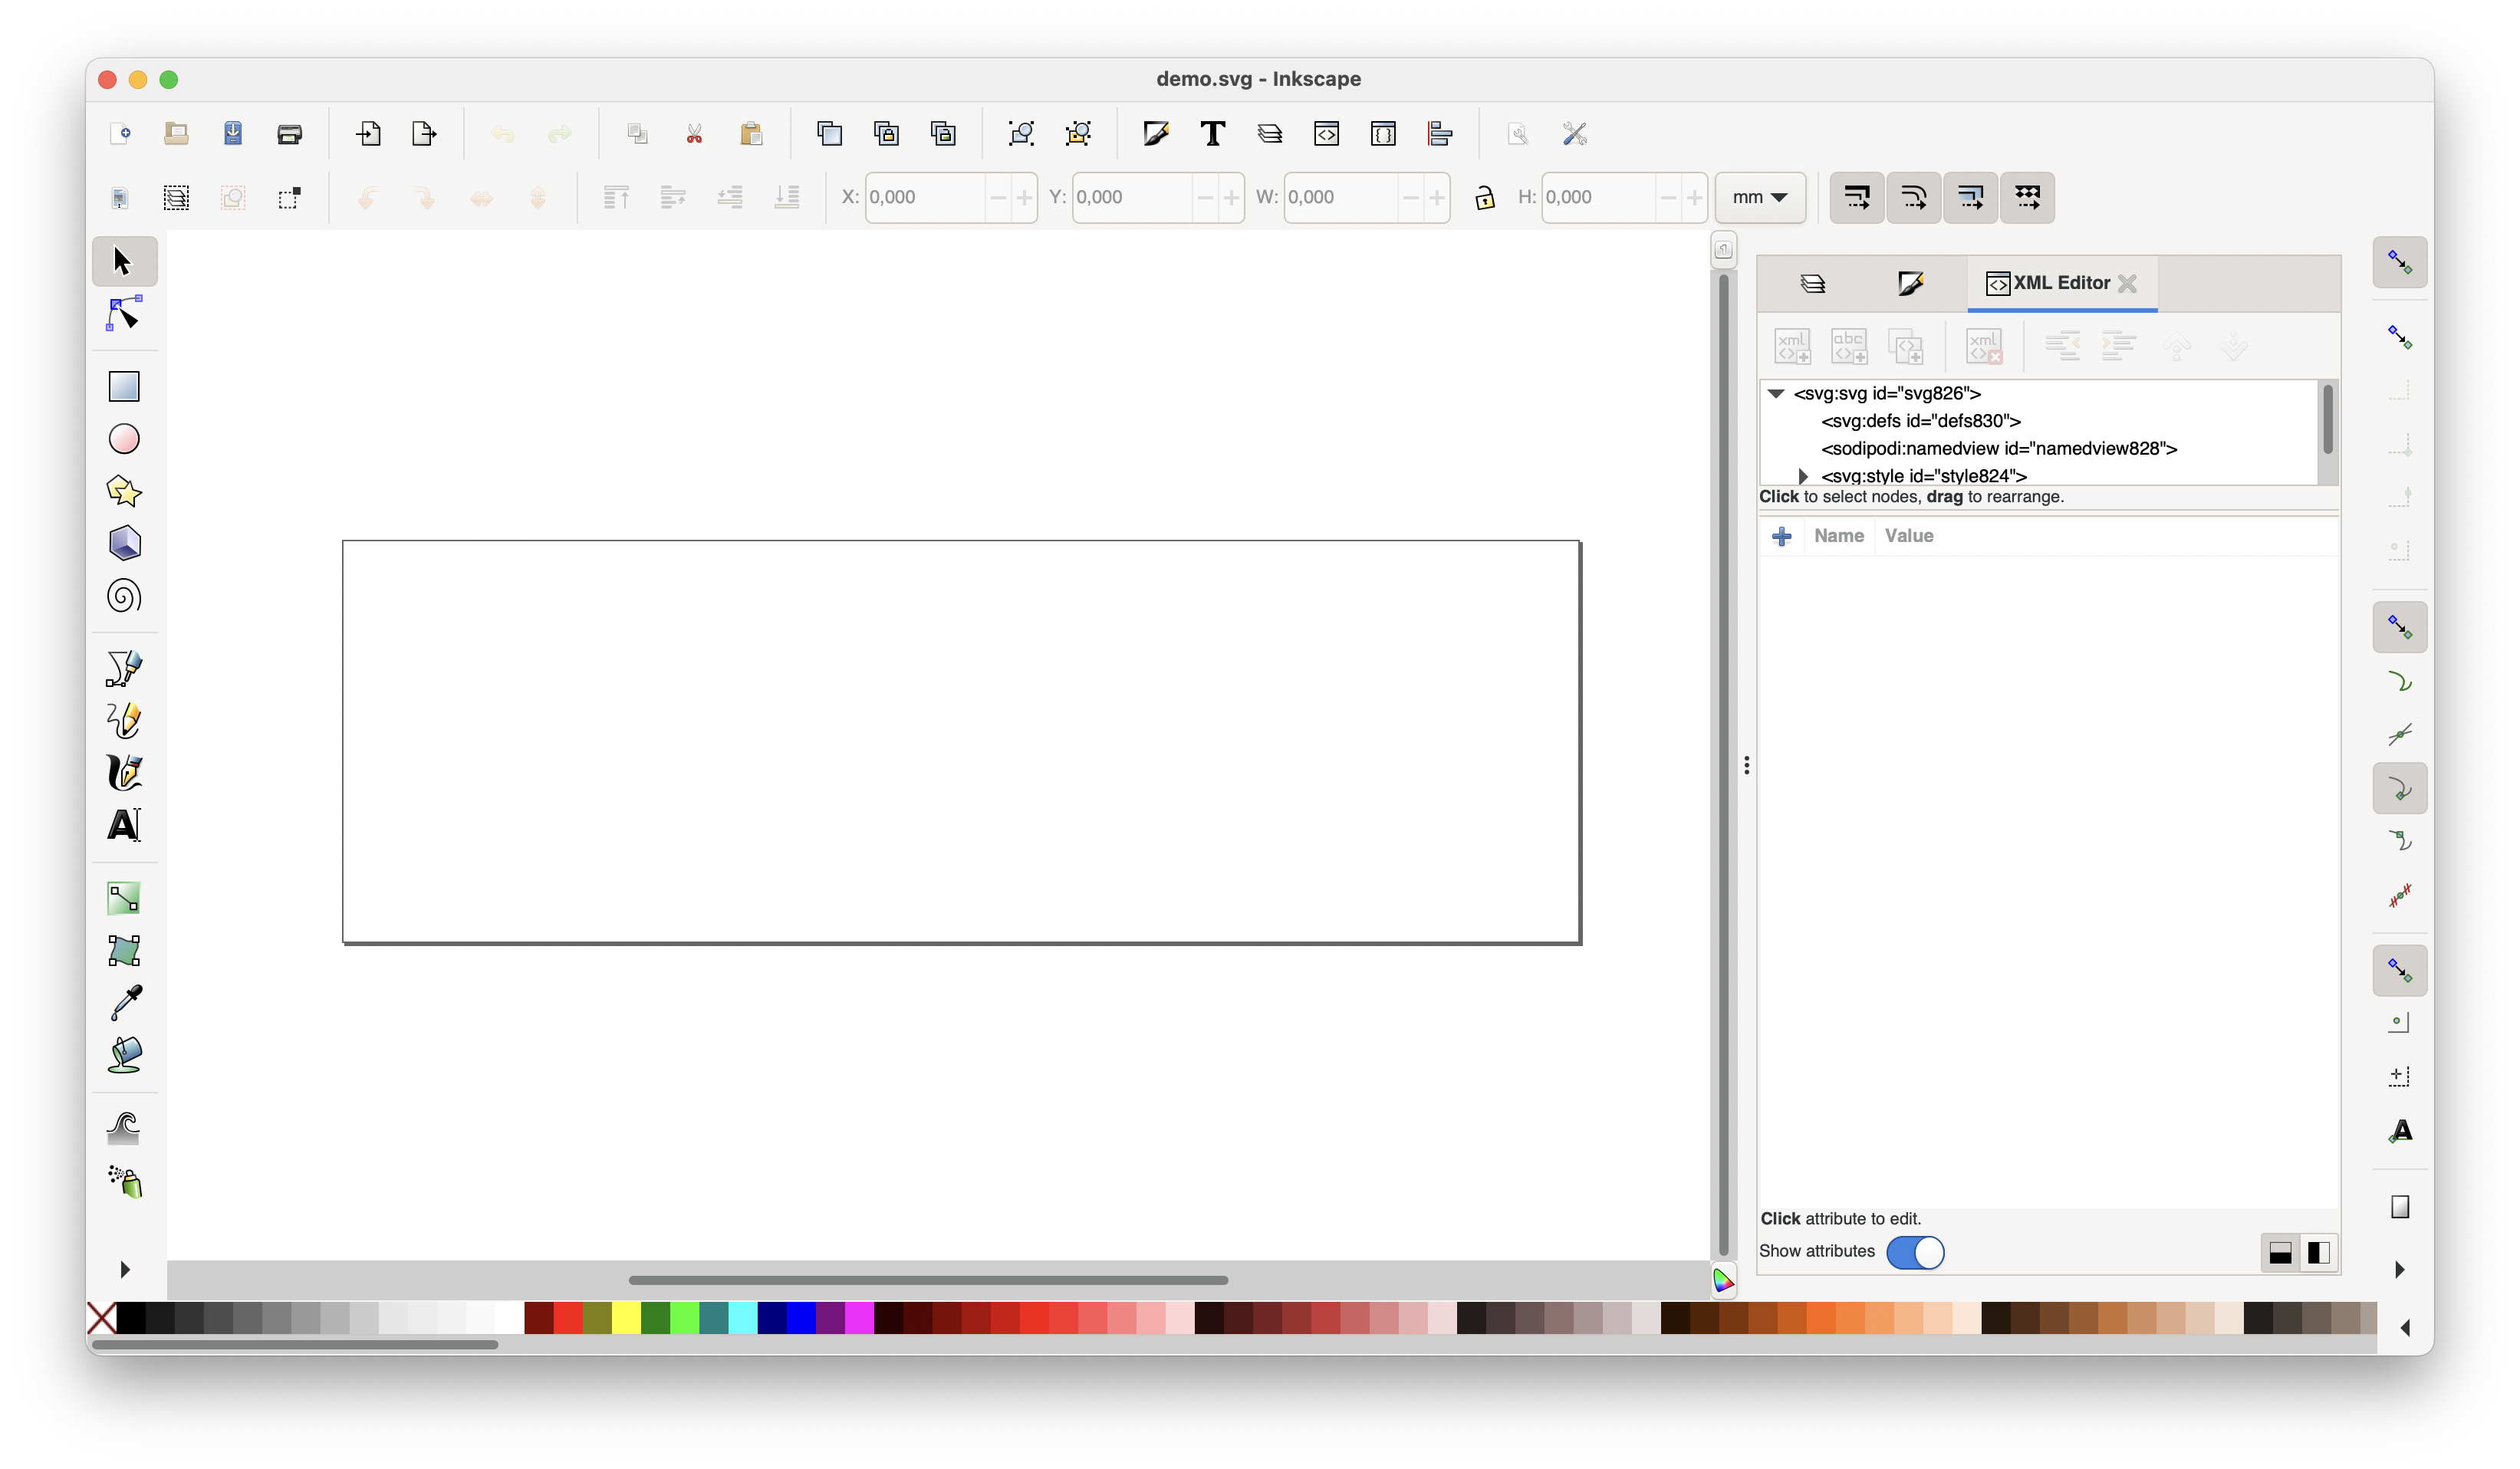Viewport: 2520px width, 1469px height.
Task: Click the new text node icon
Action: 1849,347
